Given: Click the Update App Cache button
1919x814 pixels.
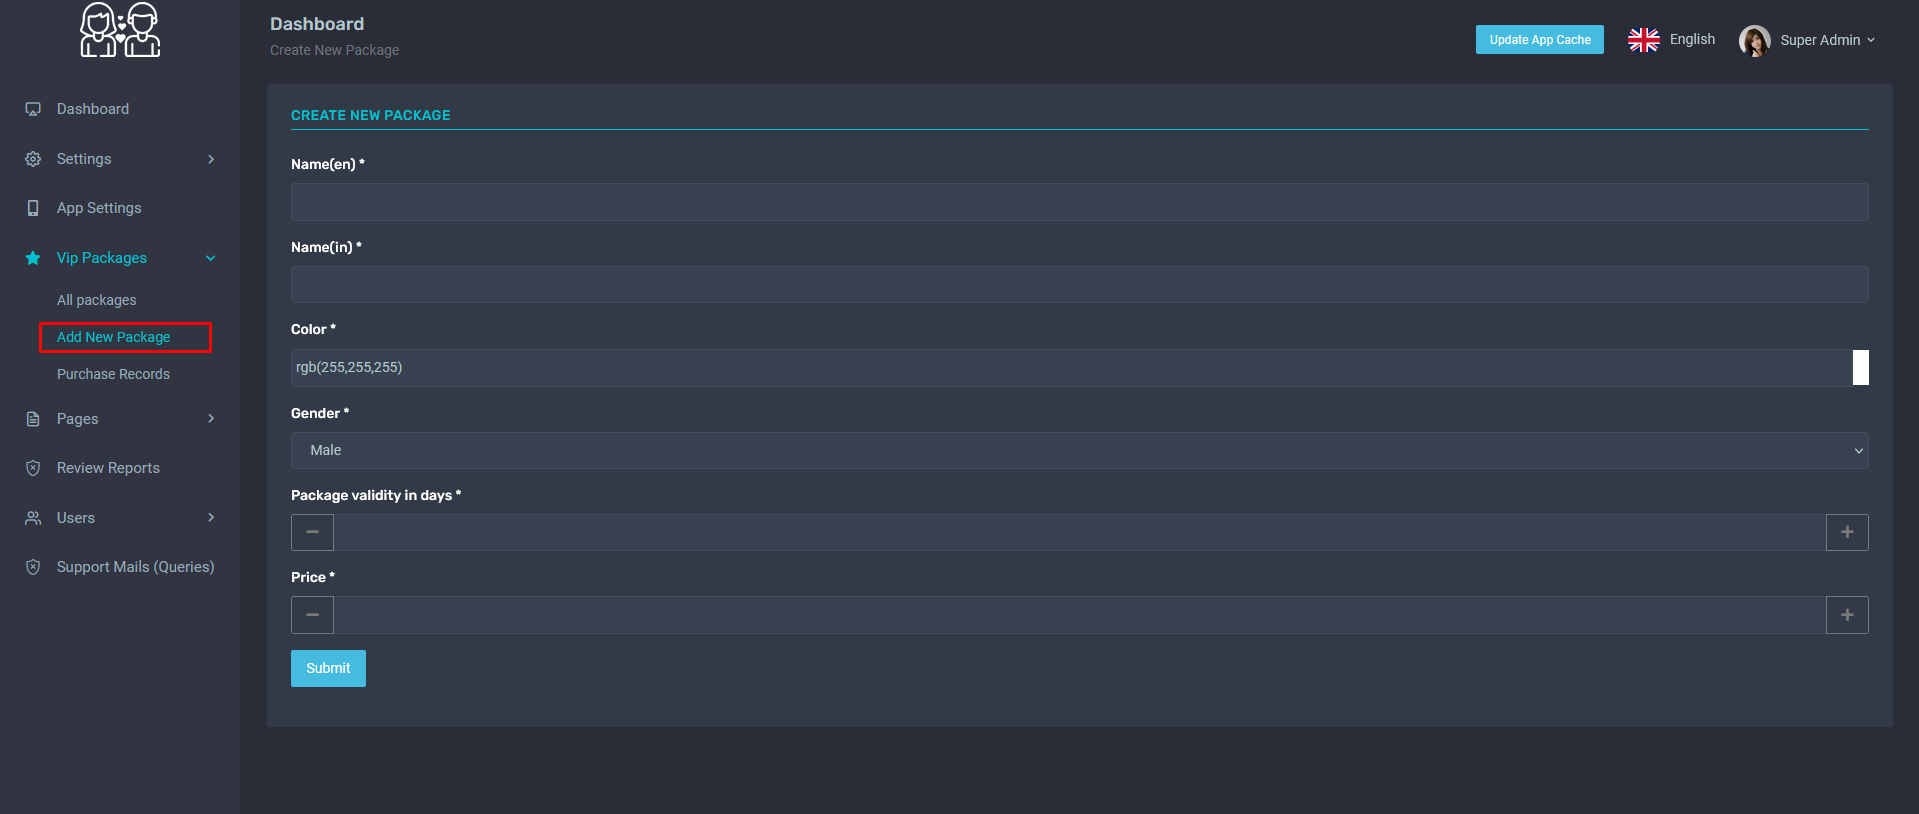Looking at the screenshot, I should coord(1539,40).
